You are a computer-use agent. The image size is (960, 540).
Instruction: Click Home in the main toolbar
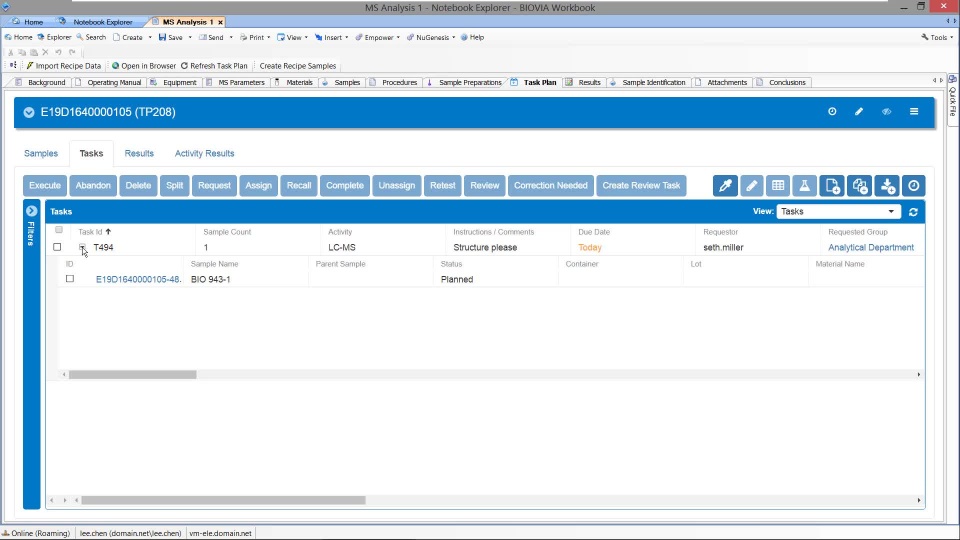18,37
